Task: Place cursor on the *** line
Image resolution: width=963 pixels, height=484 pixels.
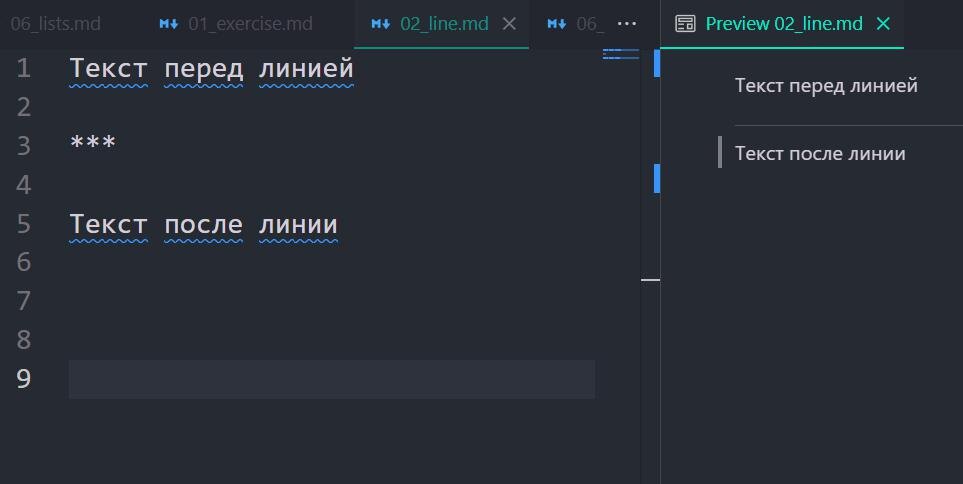Action: tap(93, 144)
